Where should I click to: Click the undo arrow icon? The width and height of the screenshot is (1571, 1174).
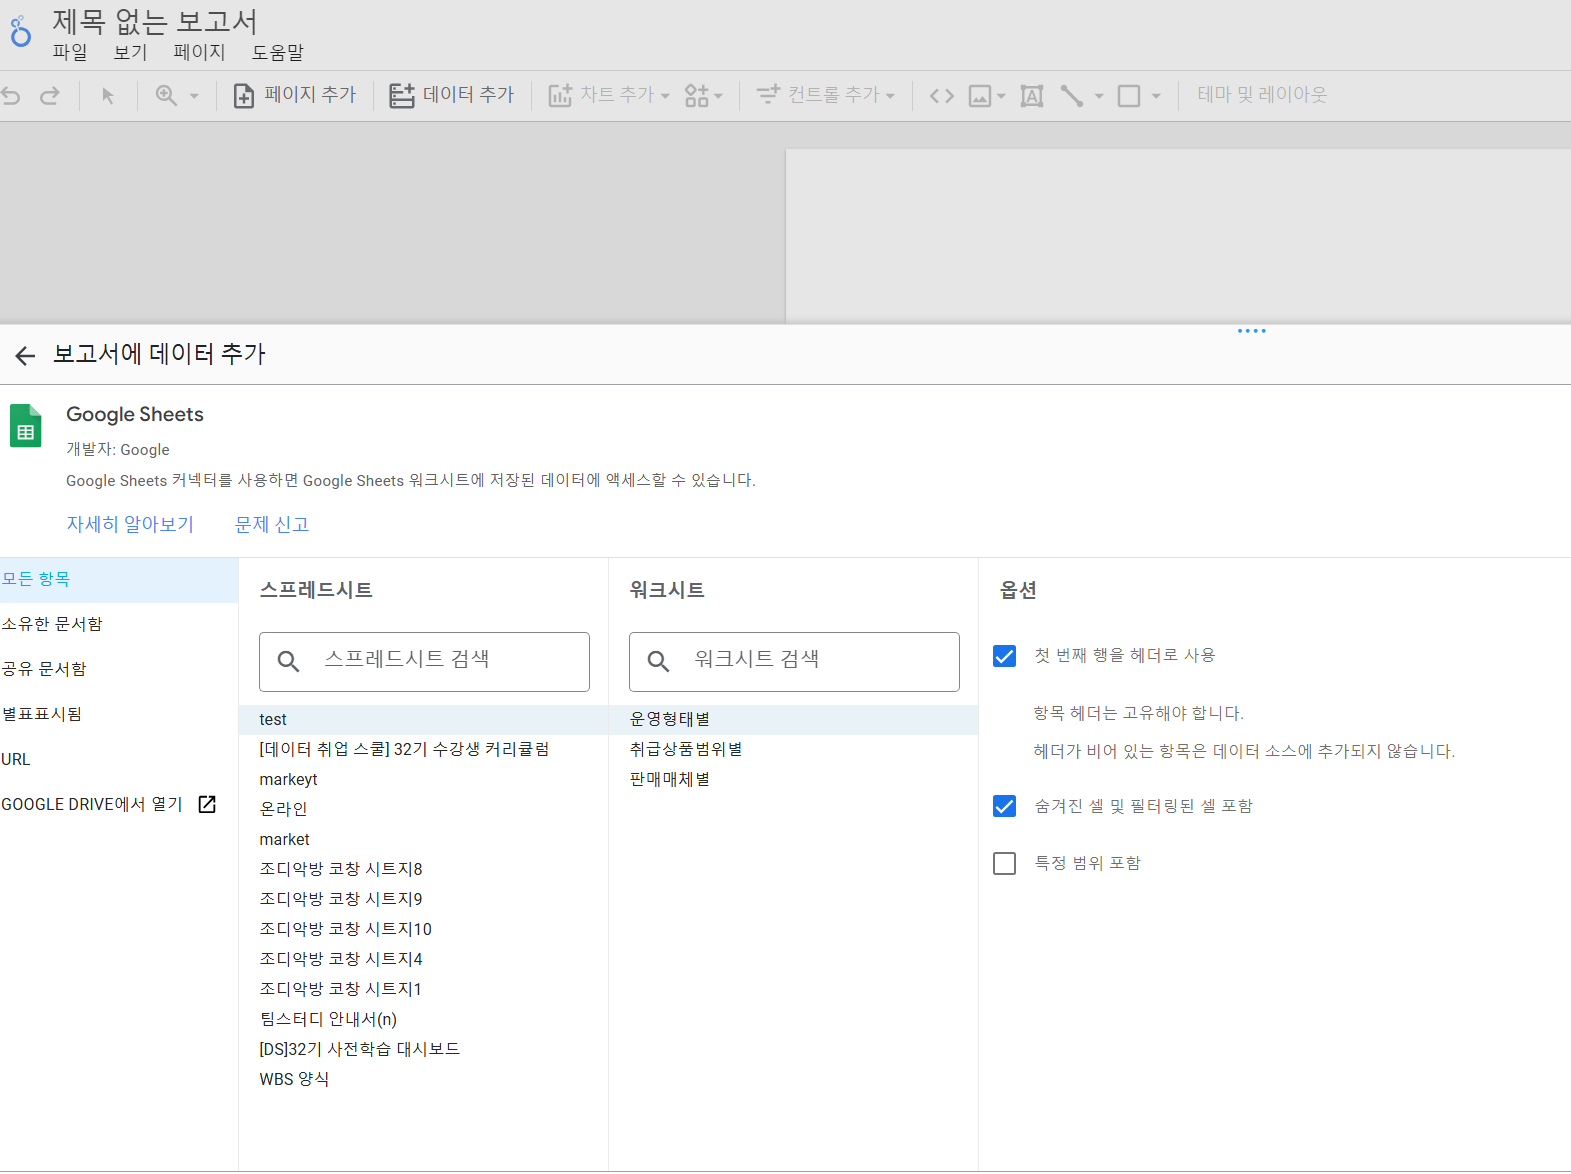12,96
